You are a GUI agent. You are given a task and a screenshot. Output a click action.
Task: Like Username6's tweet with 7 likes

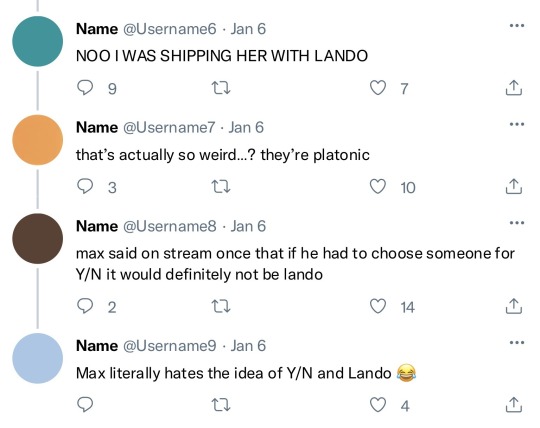click(x=378, y=88)
